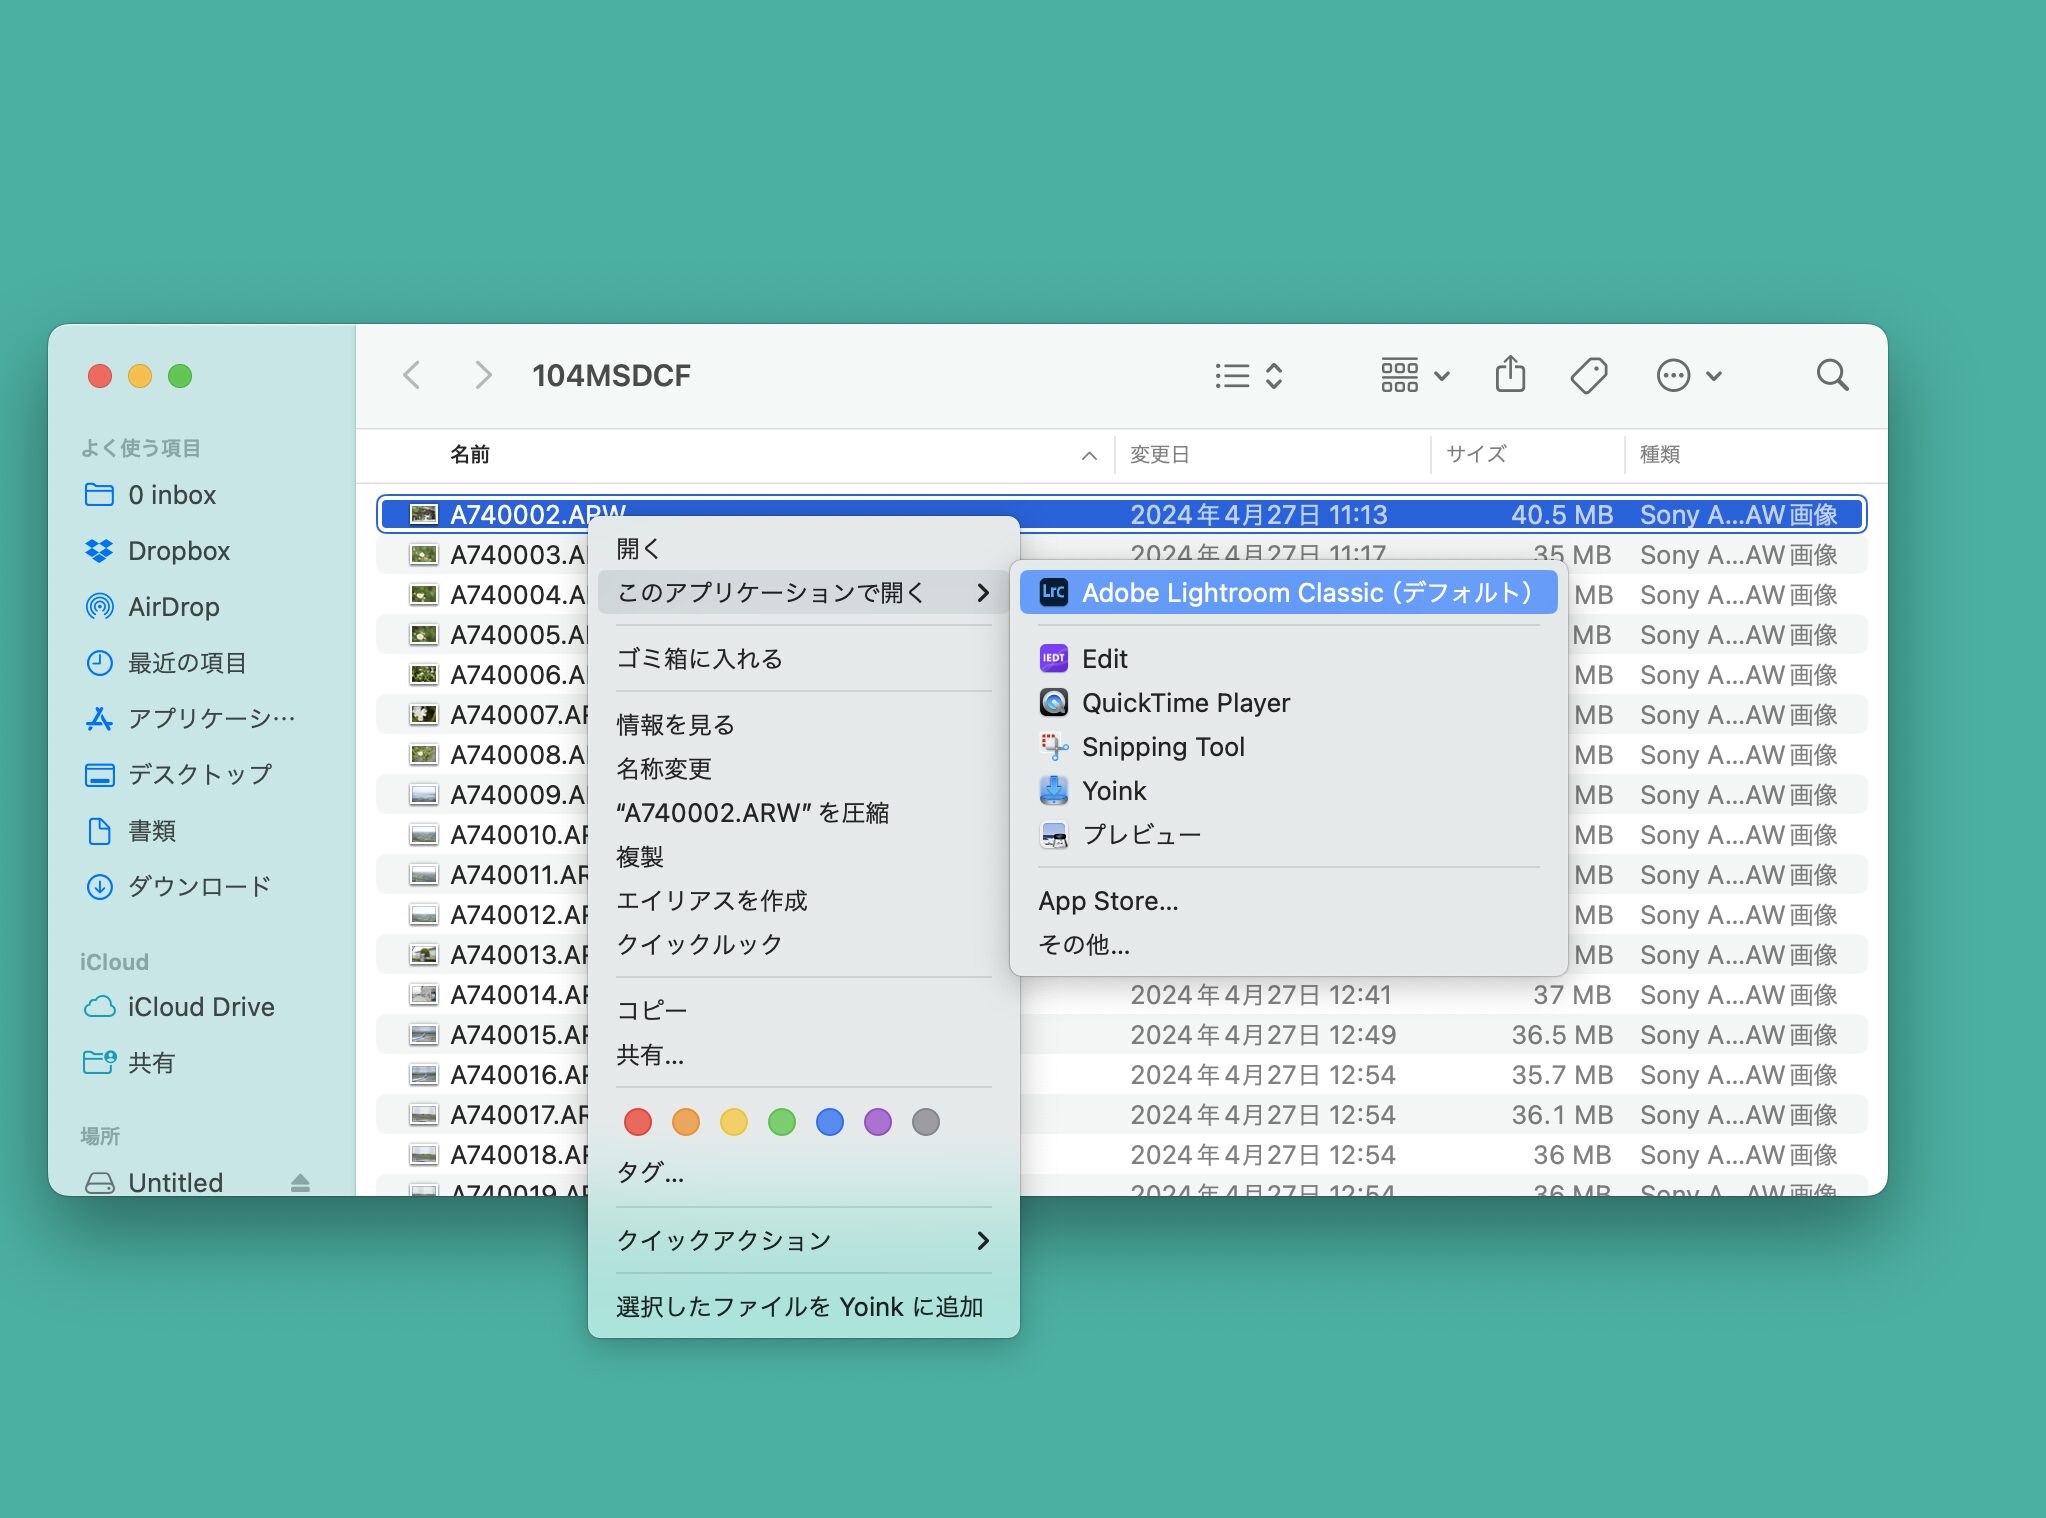Apply the green tag color
2046x1518 pixels.
click(x=782, y=1122)
